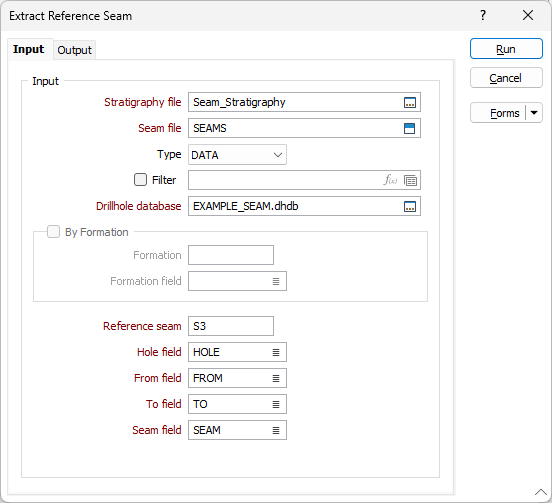Open the Seam file selector icon
The width and height of the screenshot is (552, 503).
pos(409,128)
